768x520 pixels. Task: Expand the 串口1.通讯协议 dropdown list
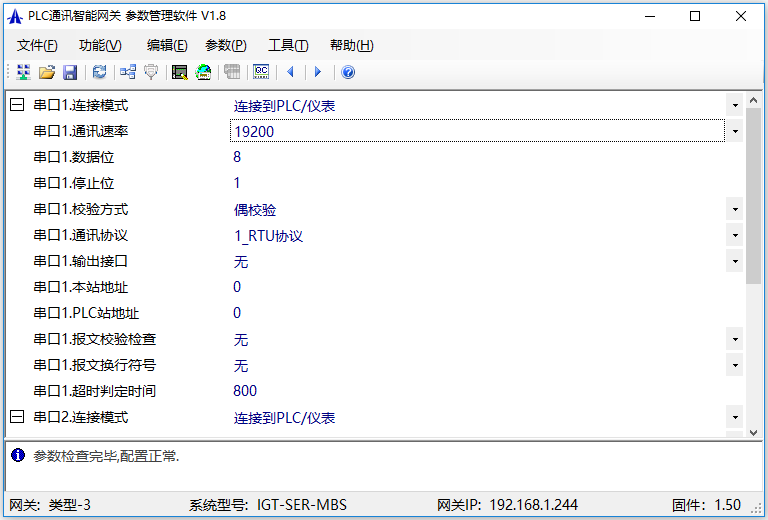[x=735, y=235]
